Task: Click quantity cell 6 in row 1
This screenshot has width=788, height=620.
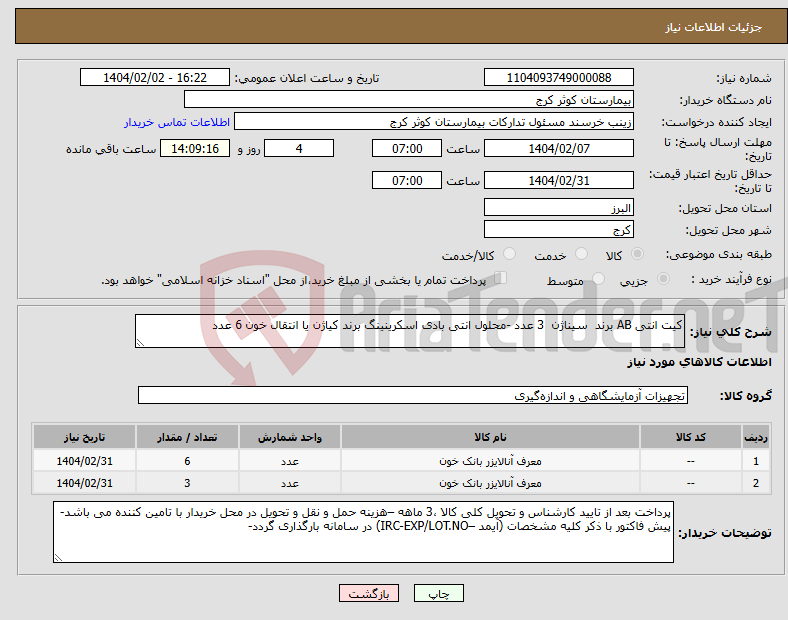Action: pyautogui.click(x=187, y=461)
